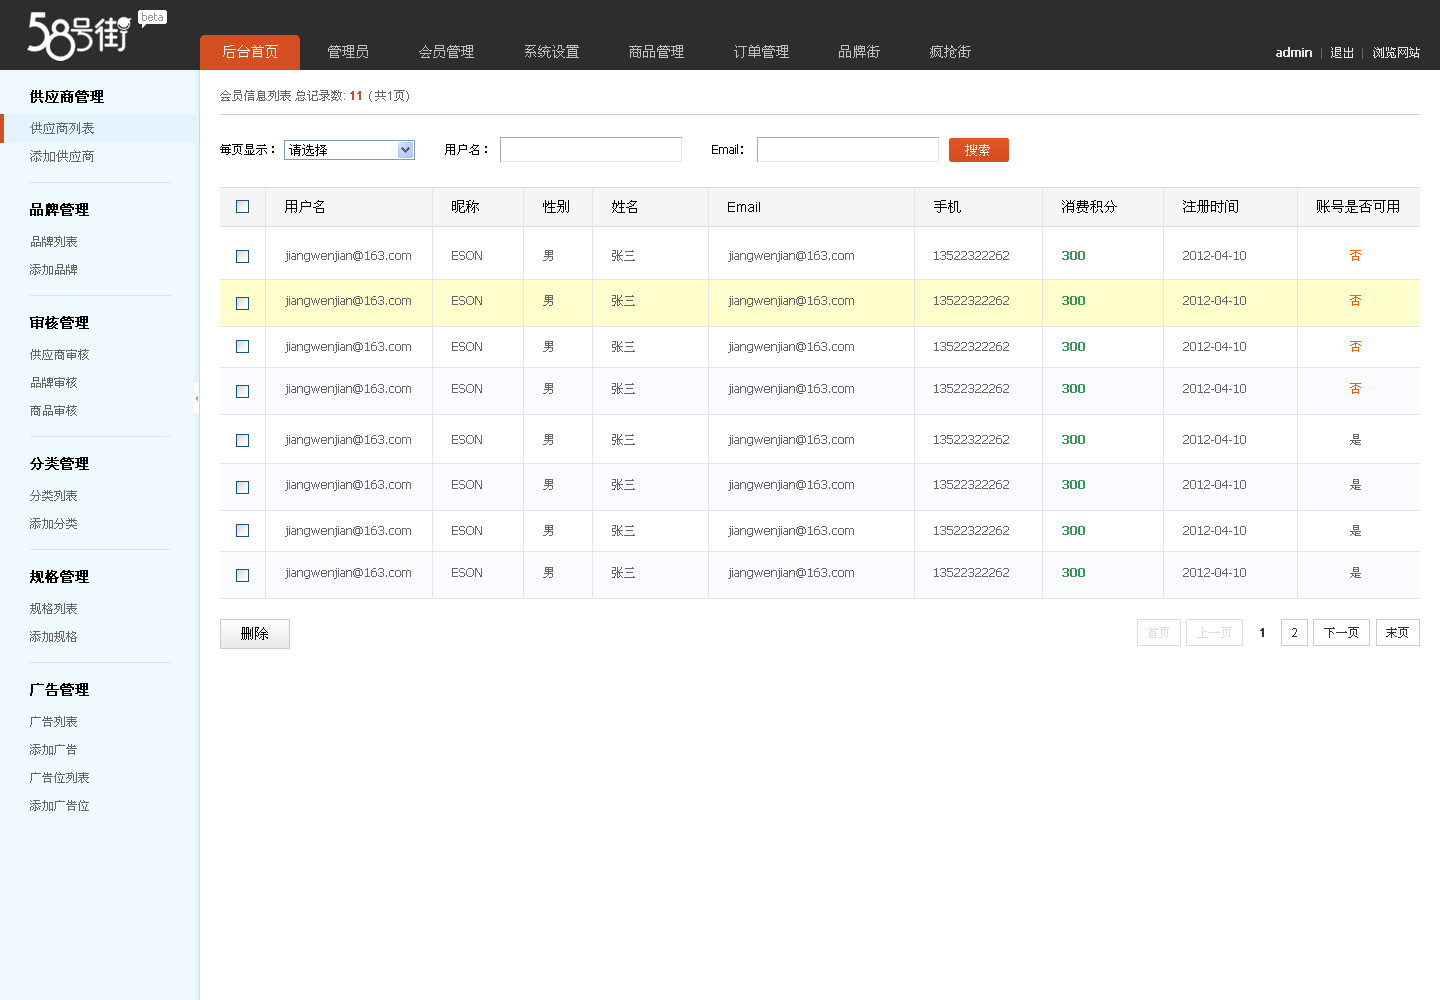Click the 姓名 column header

coord(625,207)
